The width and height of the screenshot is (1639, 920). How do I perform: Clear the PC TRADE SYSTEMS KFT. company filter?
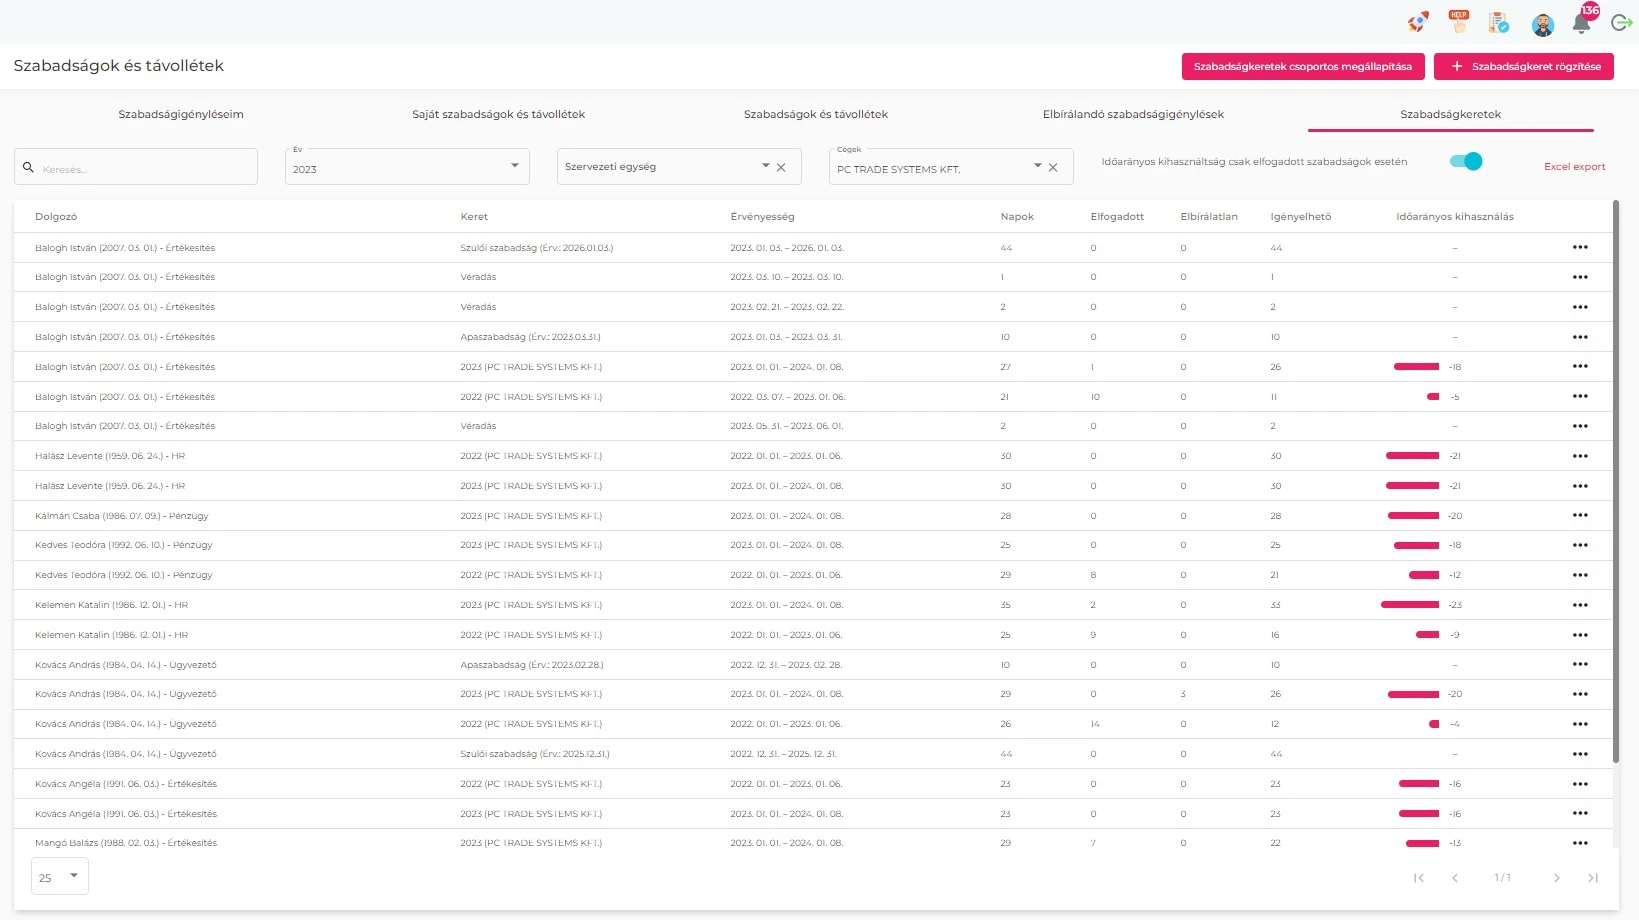click(x=1053, y=167)
